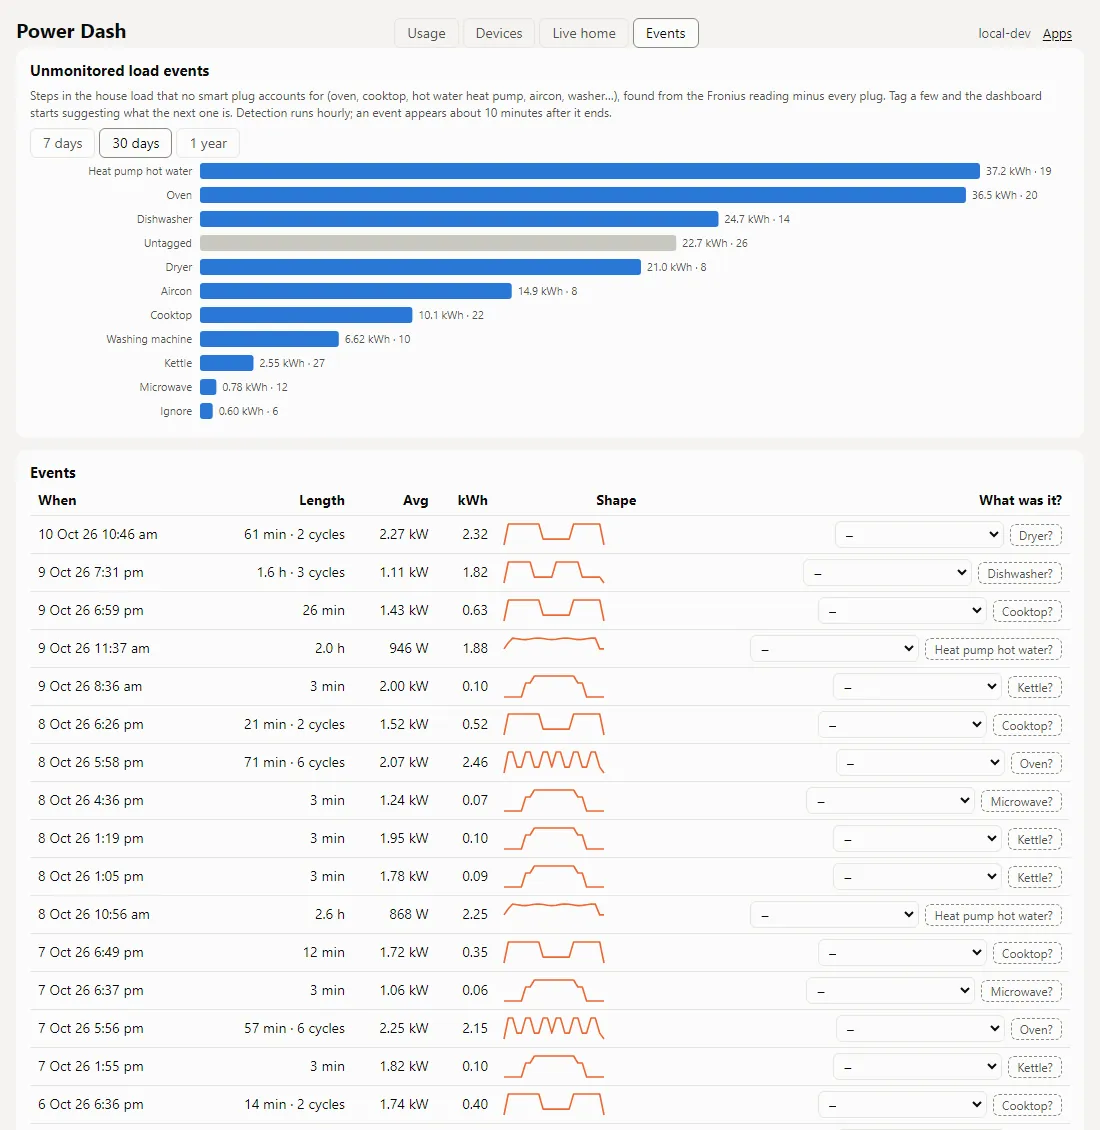Click the Cooktop usage bar

(x=306, y=315)
